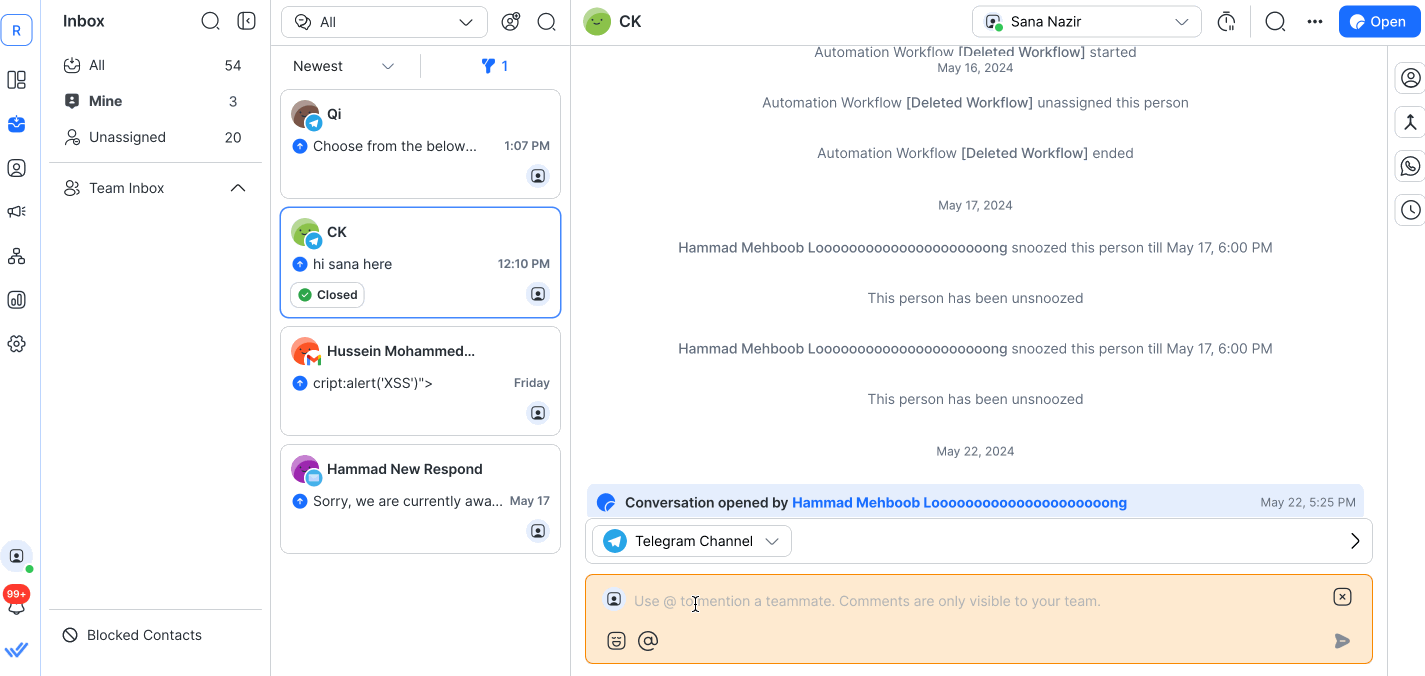The image size is (1425, 676).
Task: Collapse the Team Inbox section
Action: pyautogui.click(x=238, y=188)
